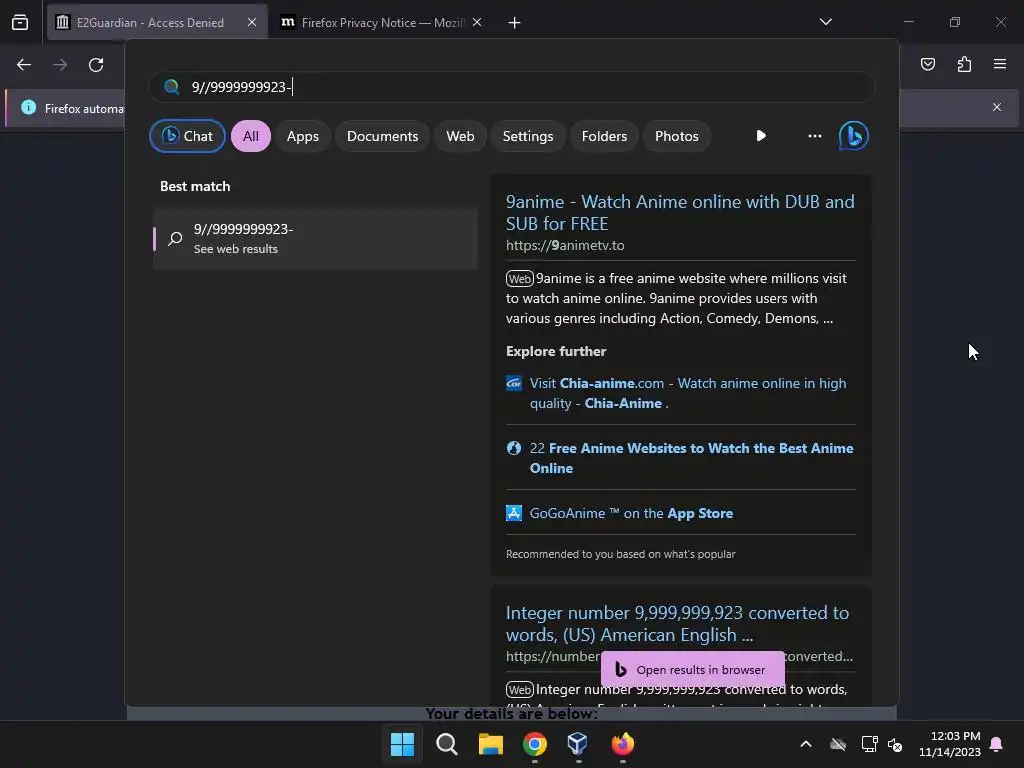Reload the page with the refresh icon
The image size is (1024, 768).
(96, 65)
